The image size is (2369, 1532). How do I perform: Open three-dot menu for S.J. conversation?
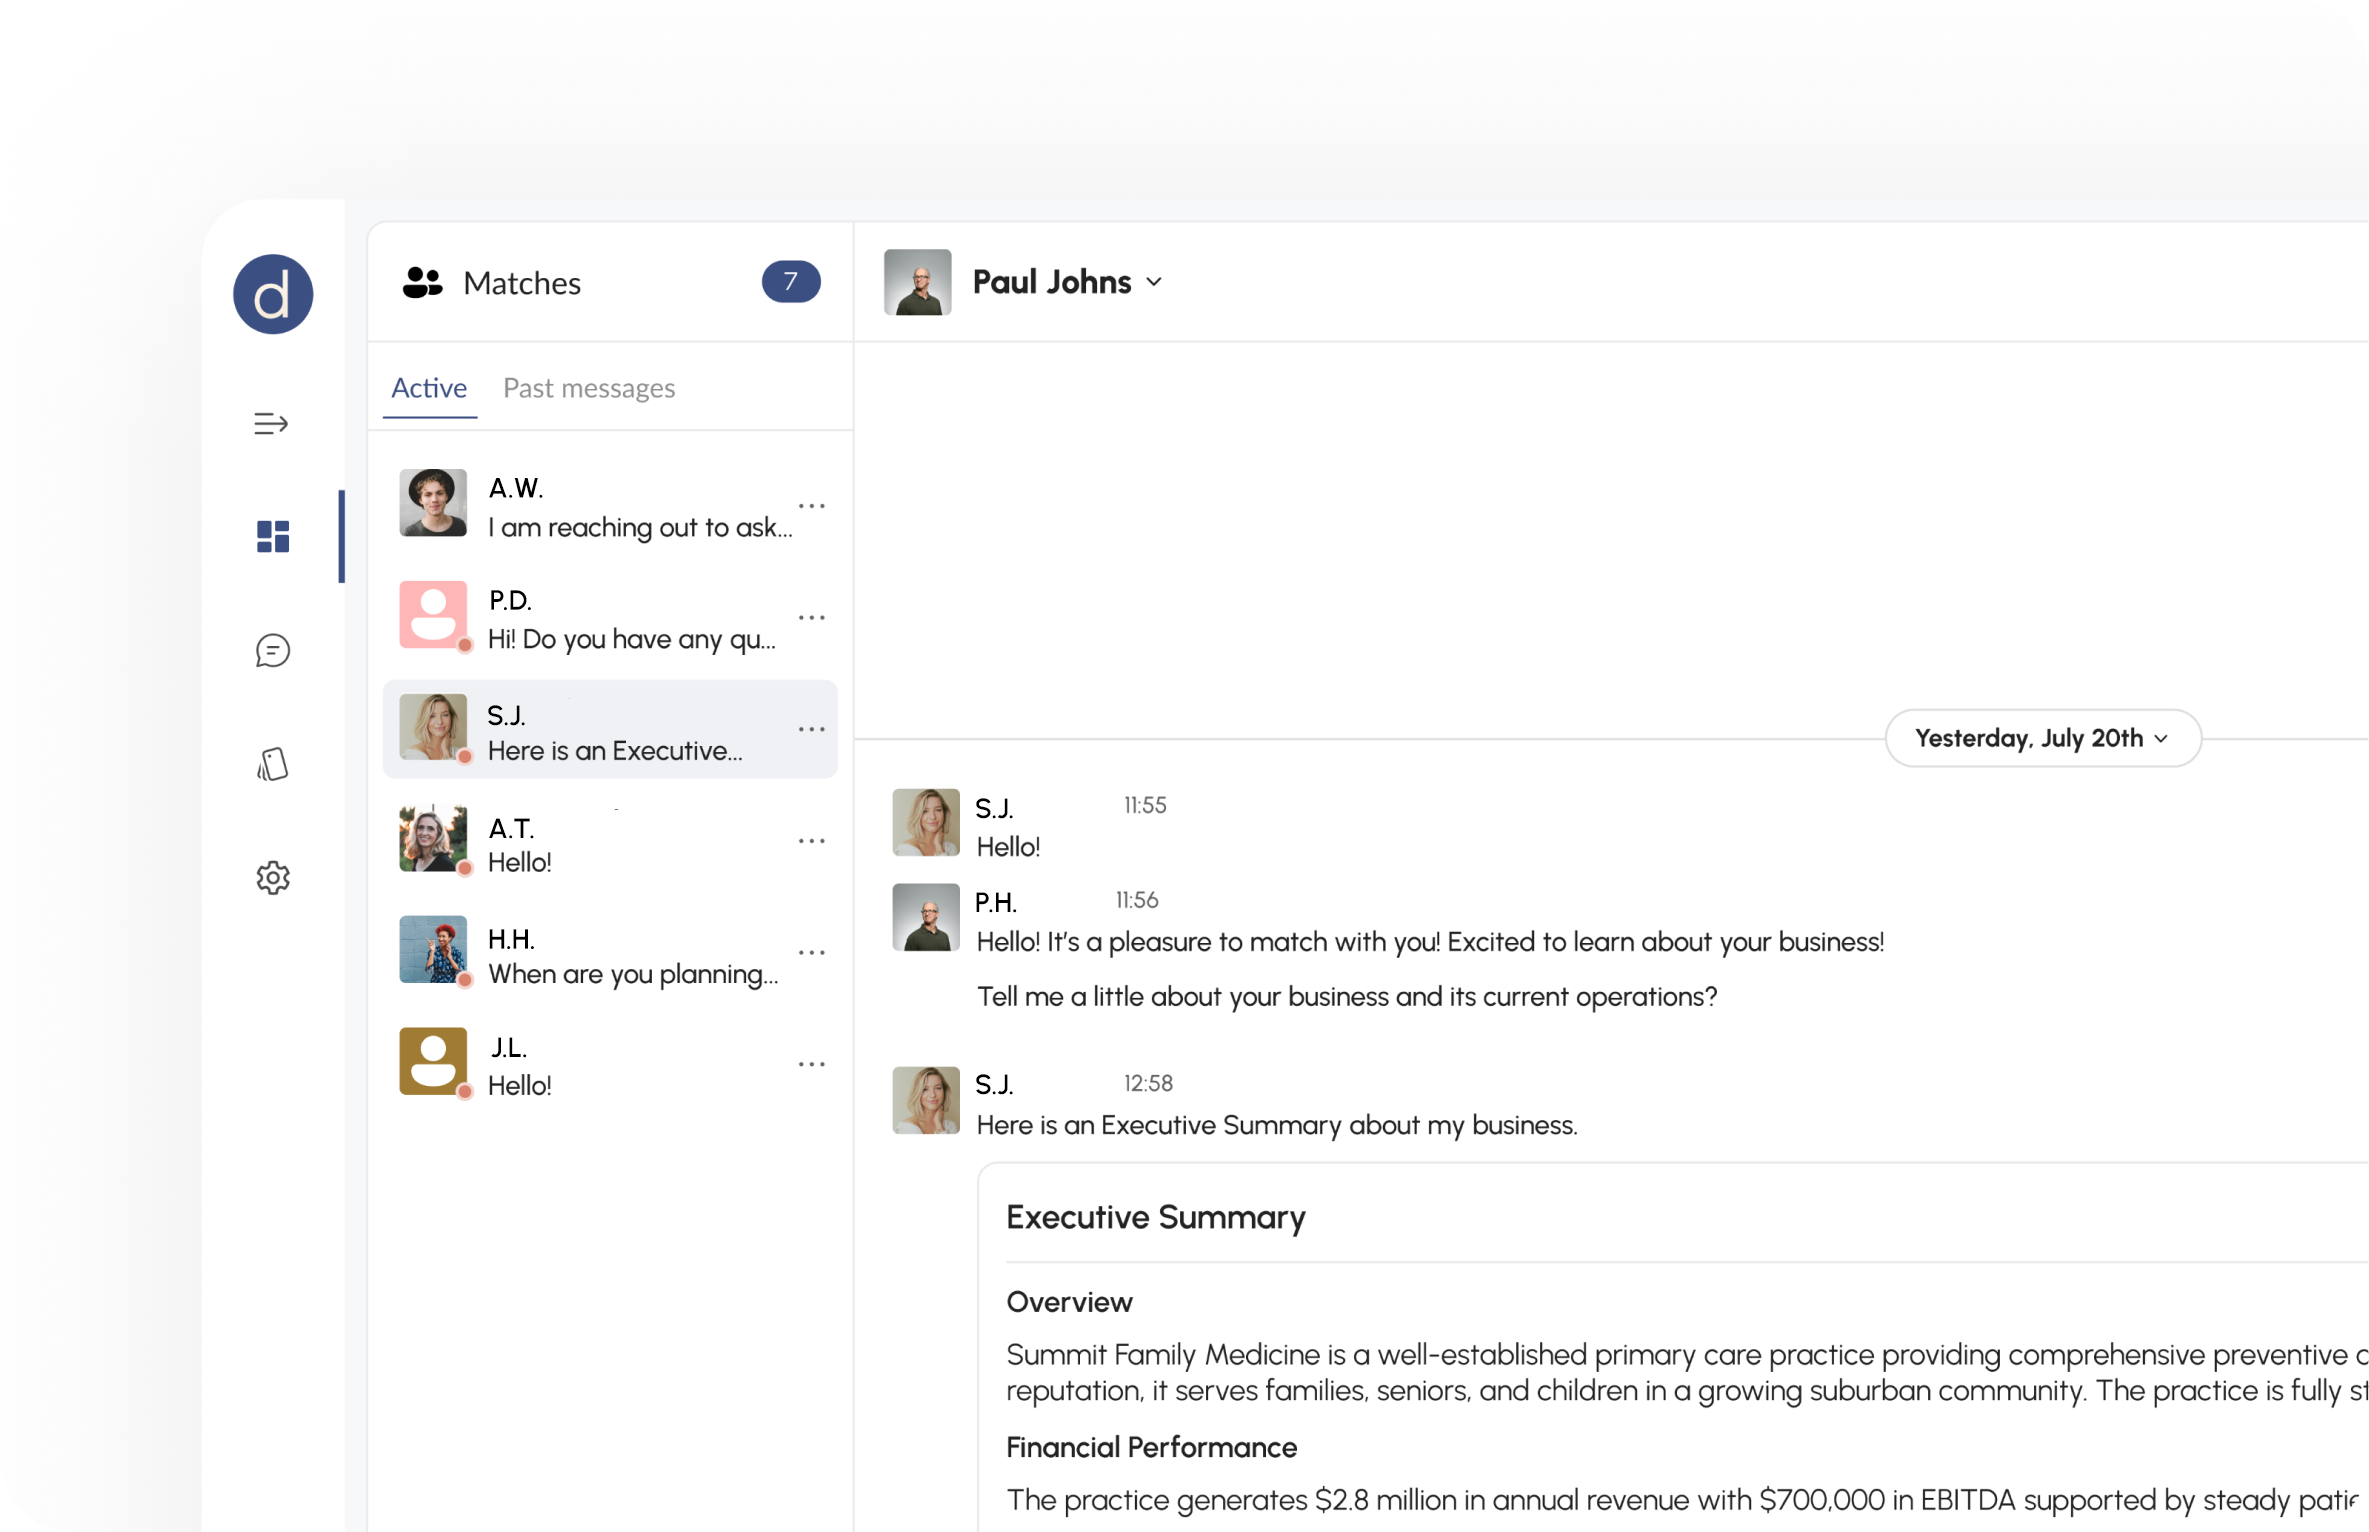[x=811, y=730]
